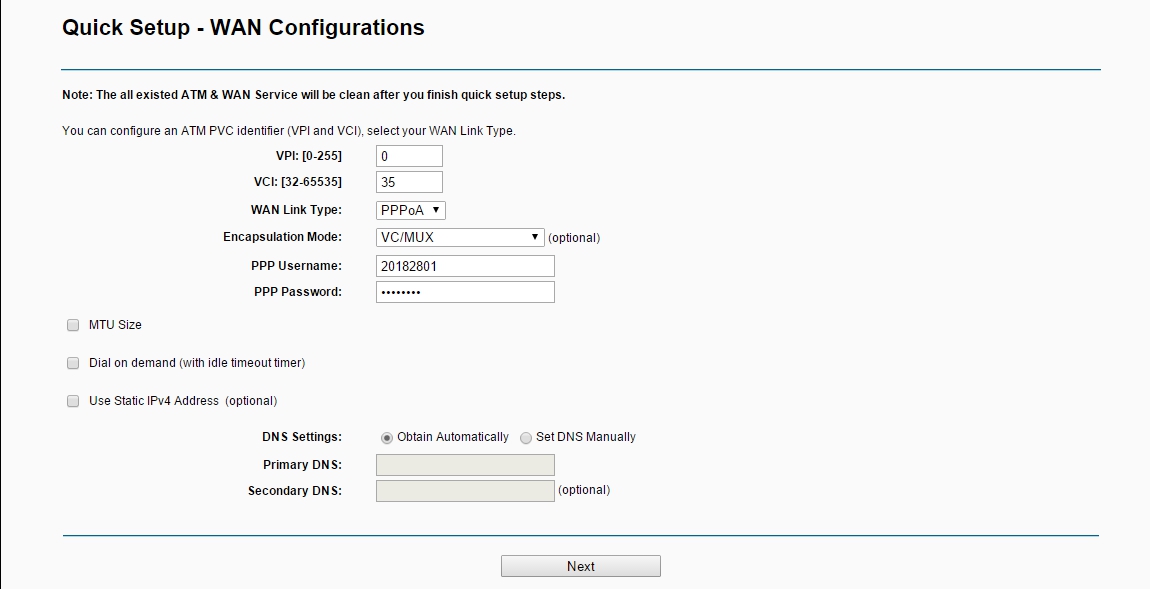Click the VPI input field

click(409, 156)
